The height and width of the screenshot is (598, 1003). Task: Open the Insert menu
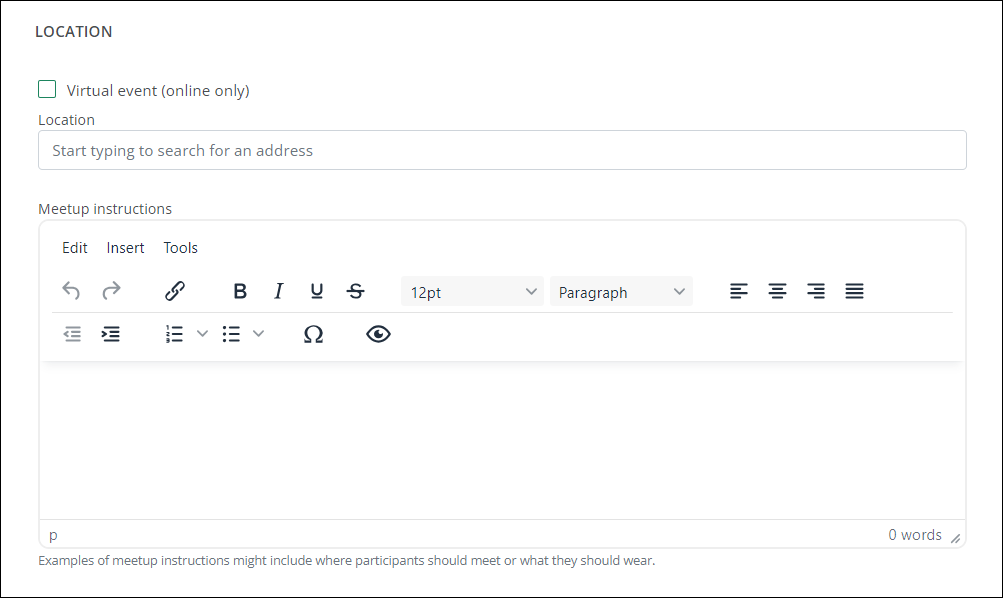coord(126,248)
